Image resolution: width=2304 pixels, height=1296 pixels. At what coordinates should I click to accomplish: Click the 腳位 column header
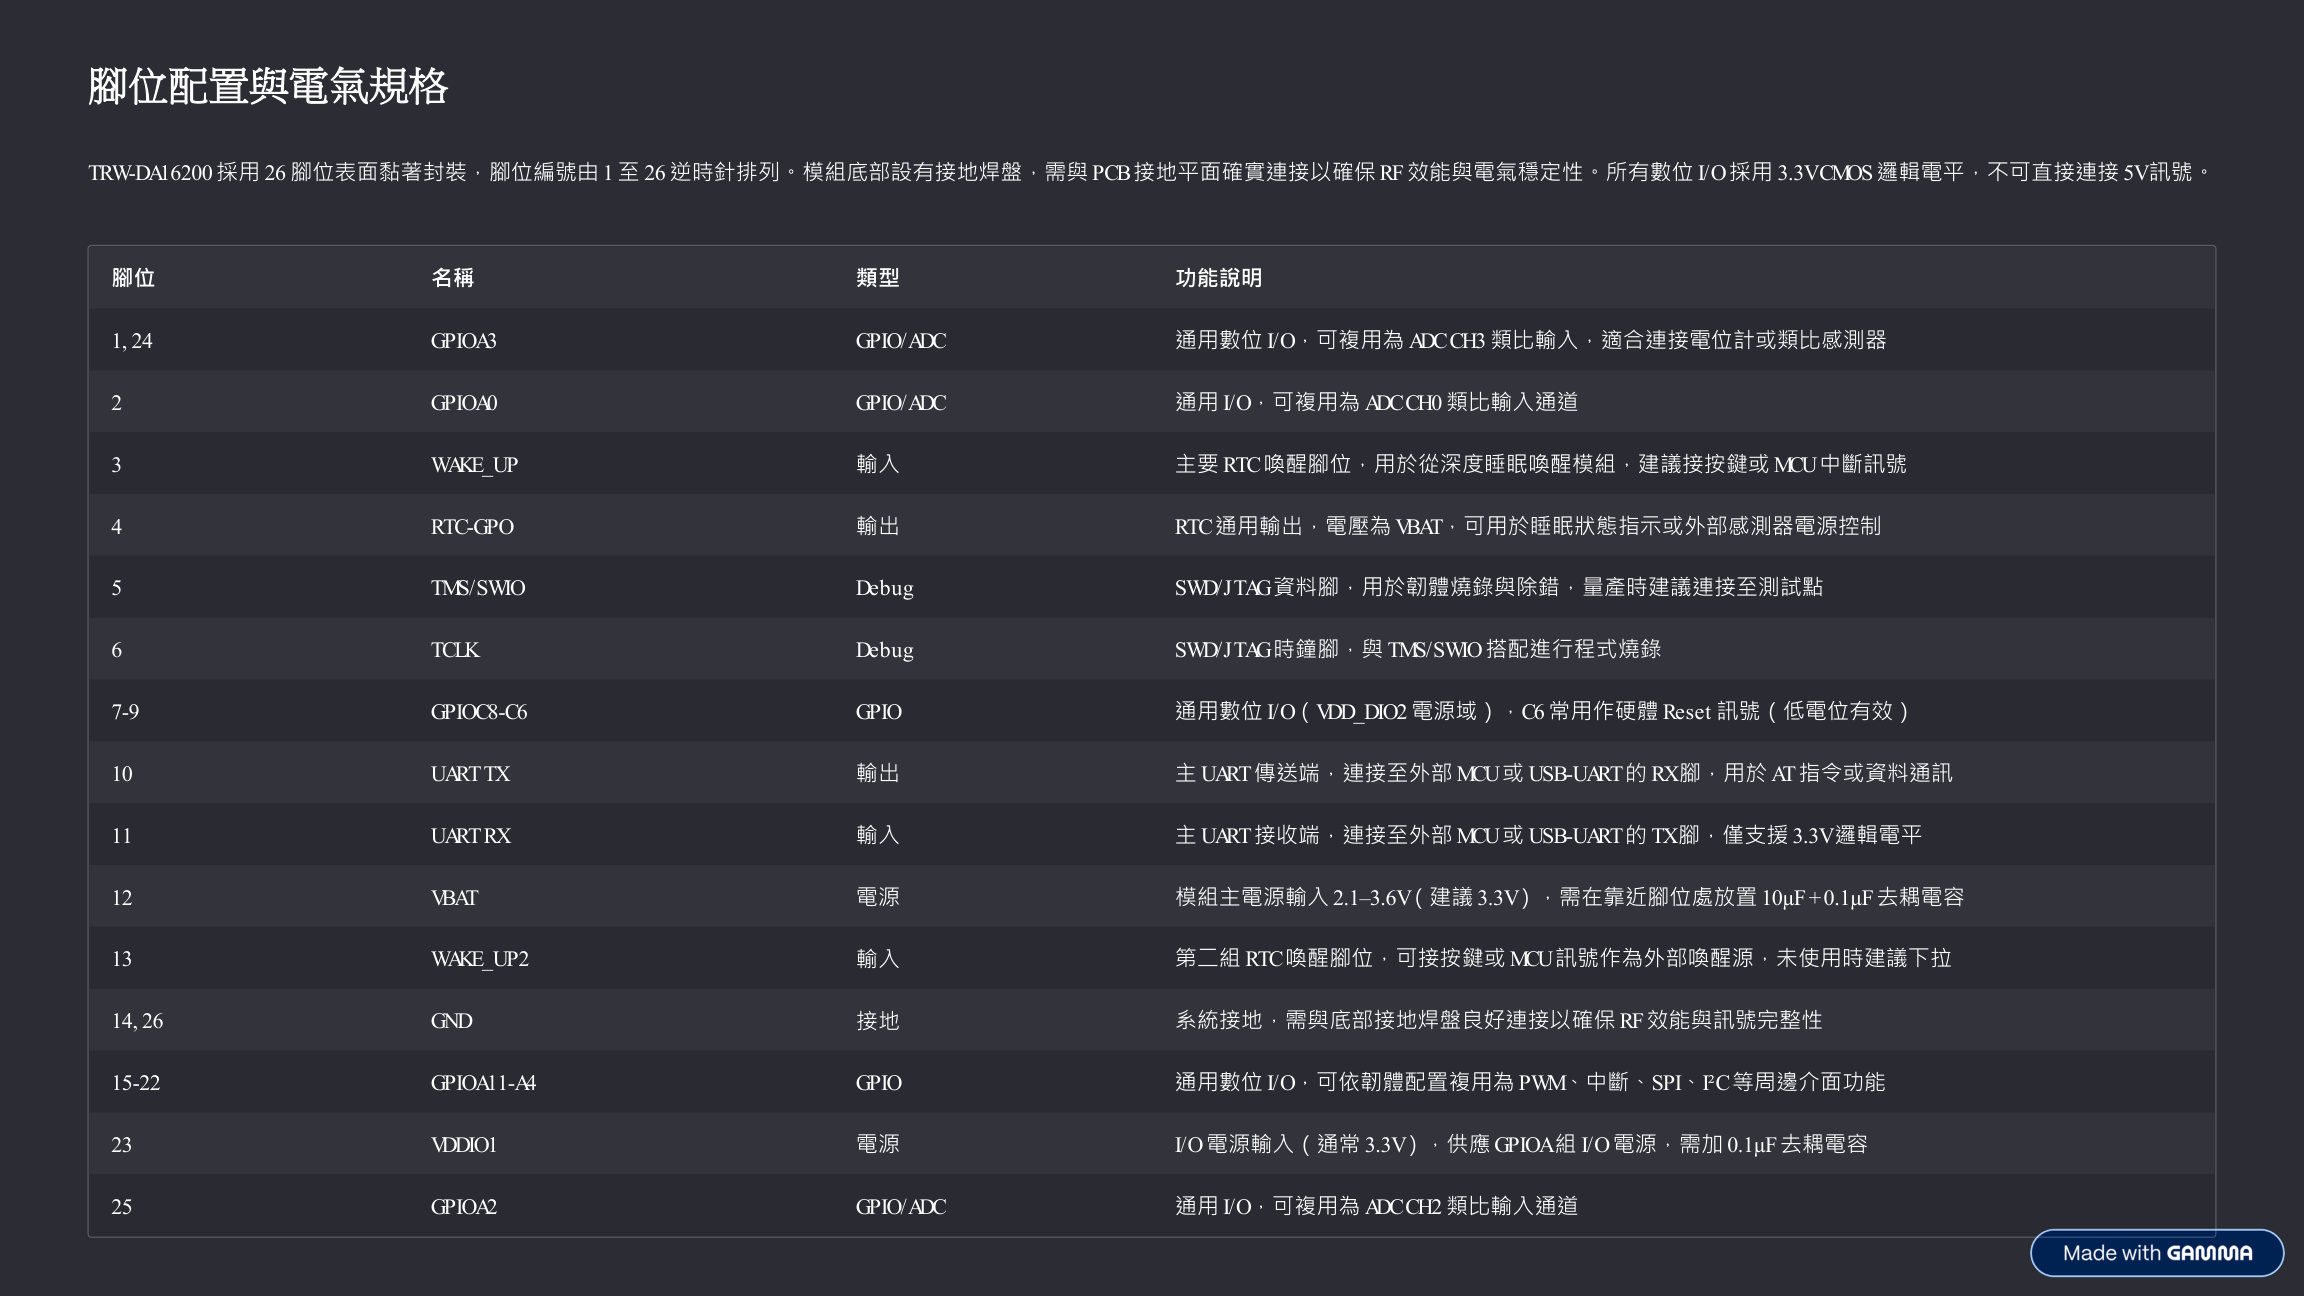coord(133,278)
